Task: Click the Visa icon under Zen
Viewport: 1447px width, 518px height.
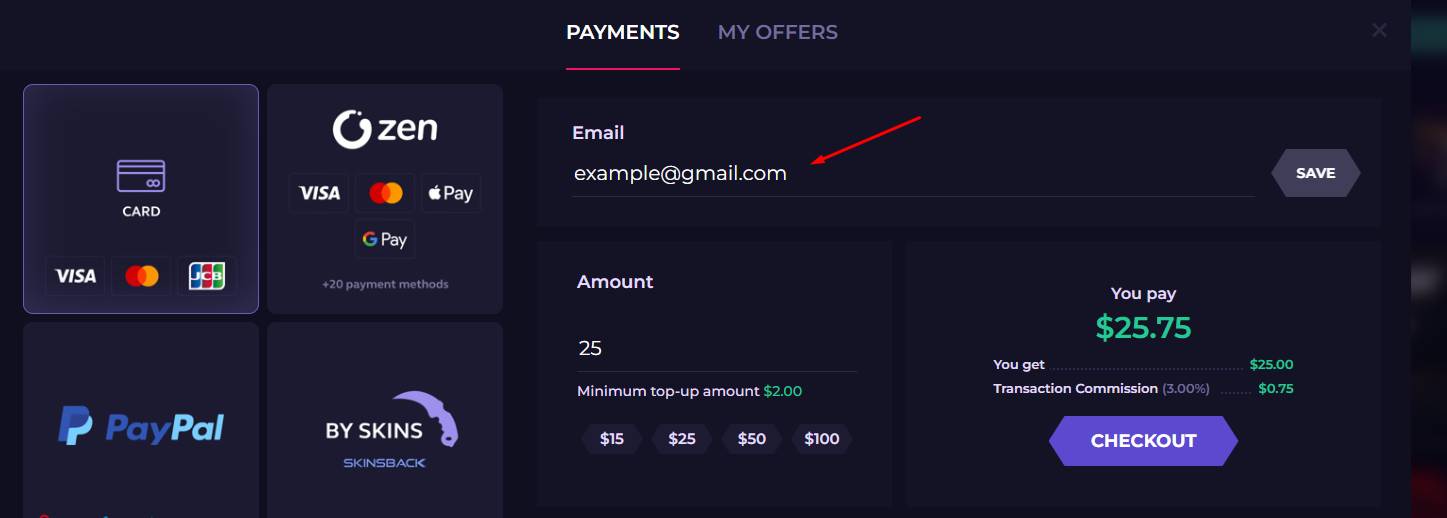Action: pyautogui.click(x=320, y=193)
